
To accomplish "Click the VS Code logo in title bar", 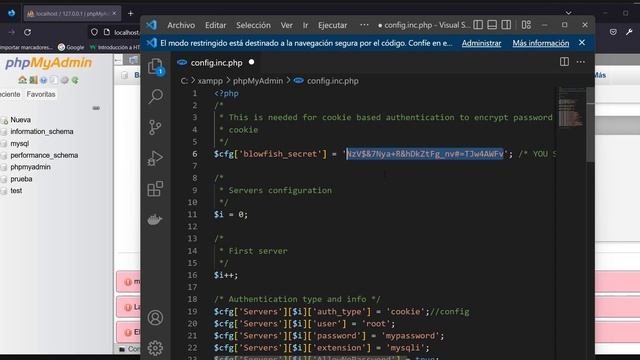I will click(x=151, y=25).
